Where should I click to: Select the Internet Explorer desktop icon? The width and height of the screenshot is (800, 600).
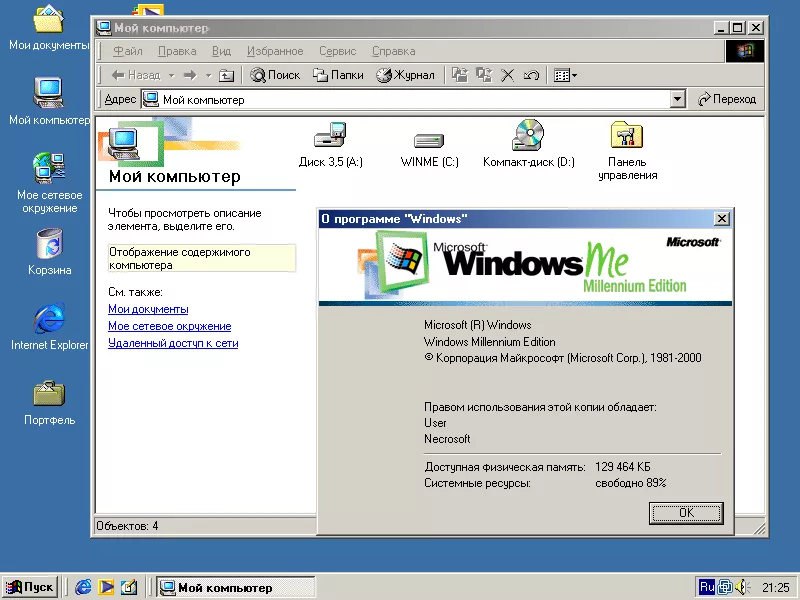tap(49, 327)
